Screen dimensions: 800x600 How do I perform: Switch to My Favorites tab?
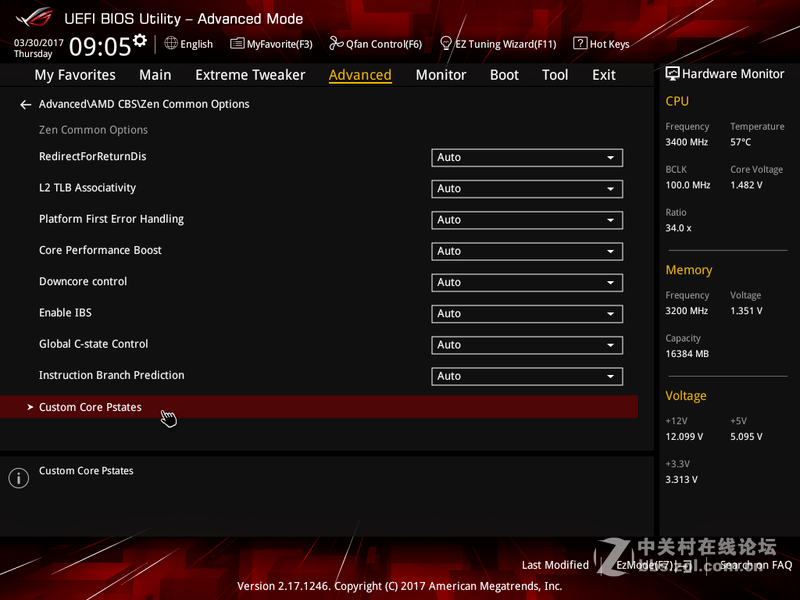click(75, 75)
